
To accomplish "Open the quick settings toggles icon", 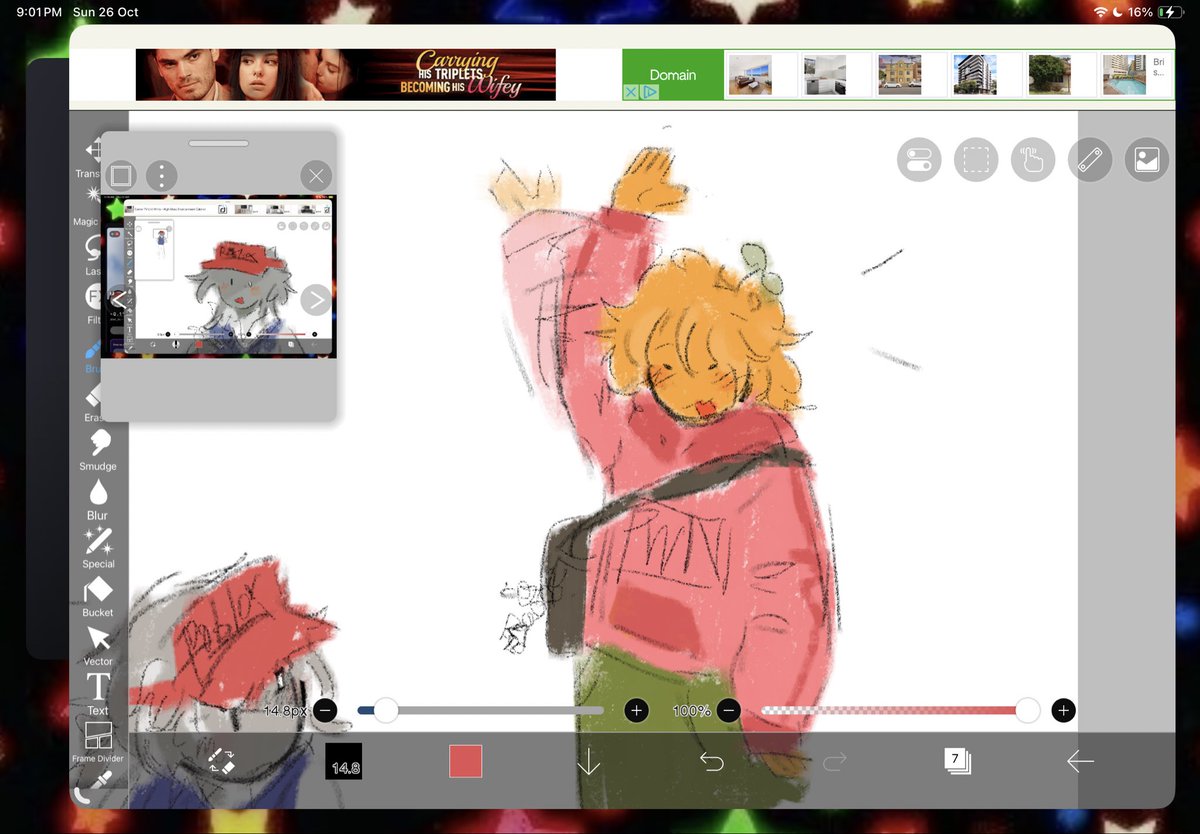I will [x=919, y=160].
